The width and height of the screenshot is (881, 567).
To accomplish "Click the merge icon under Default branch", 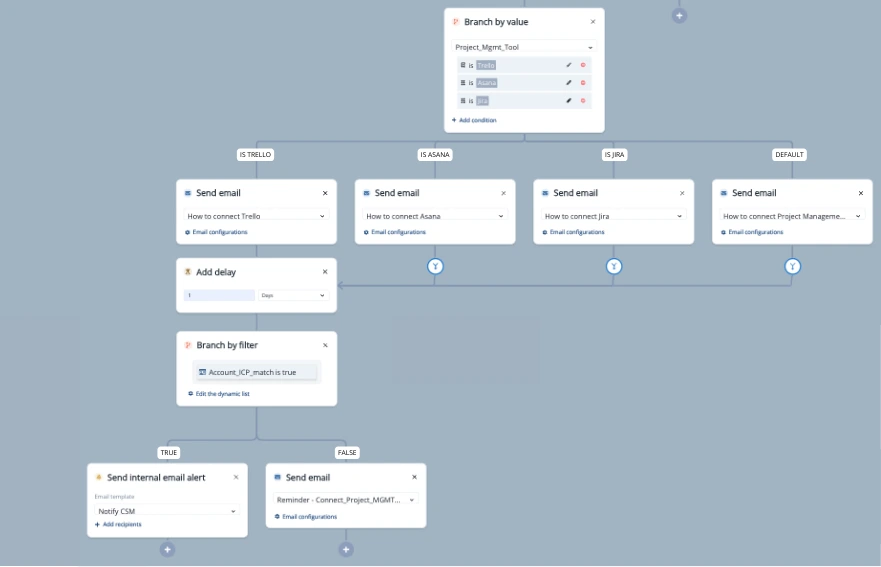I will (x=793, y=266).
